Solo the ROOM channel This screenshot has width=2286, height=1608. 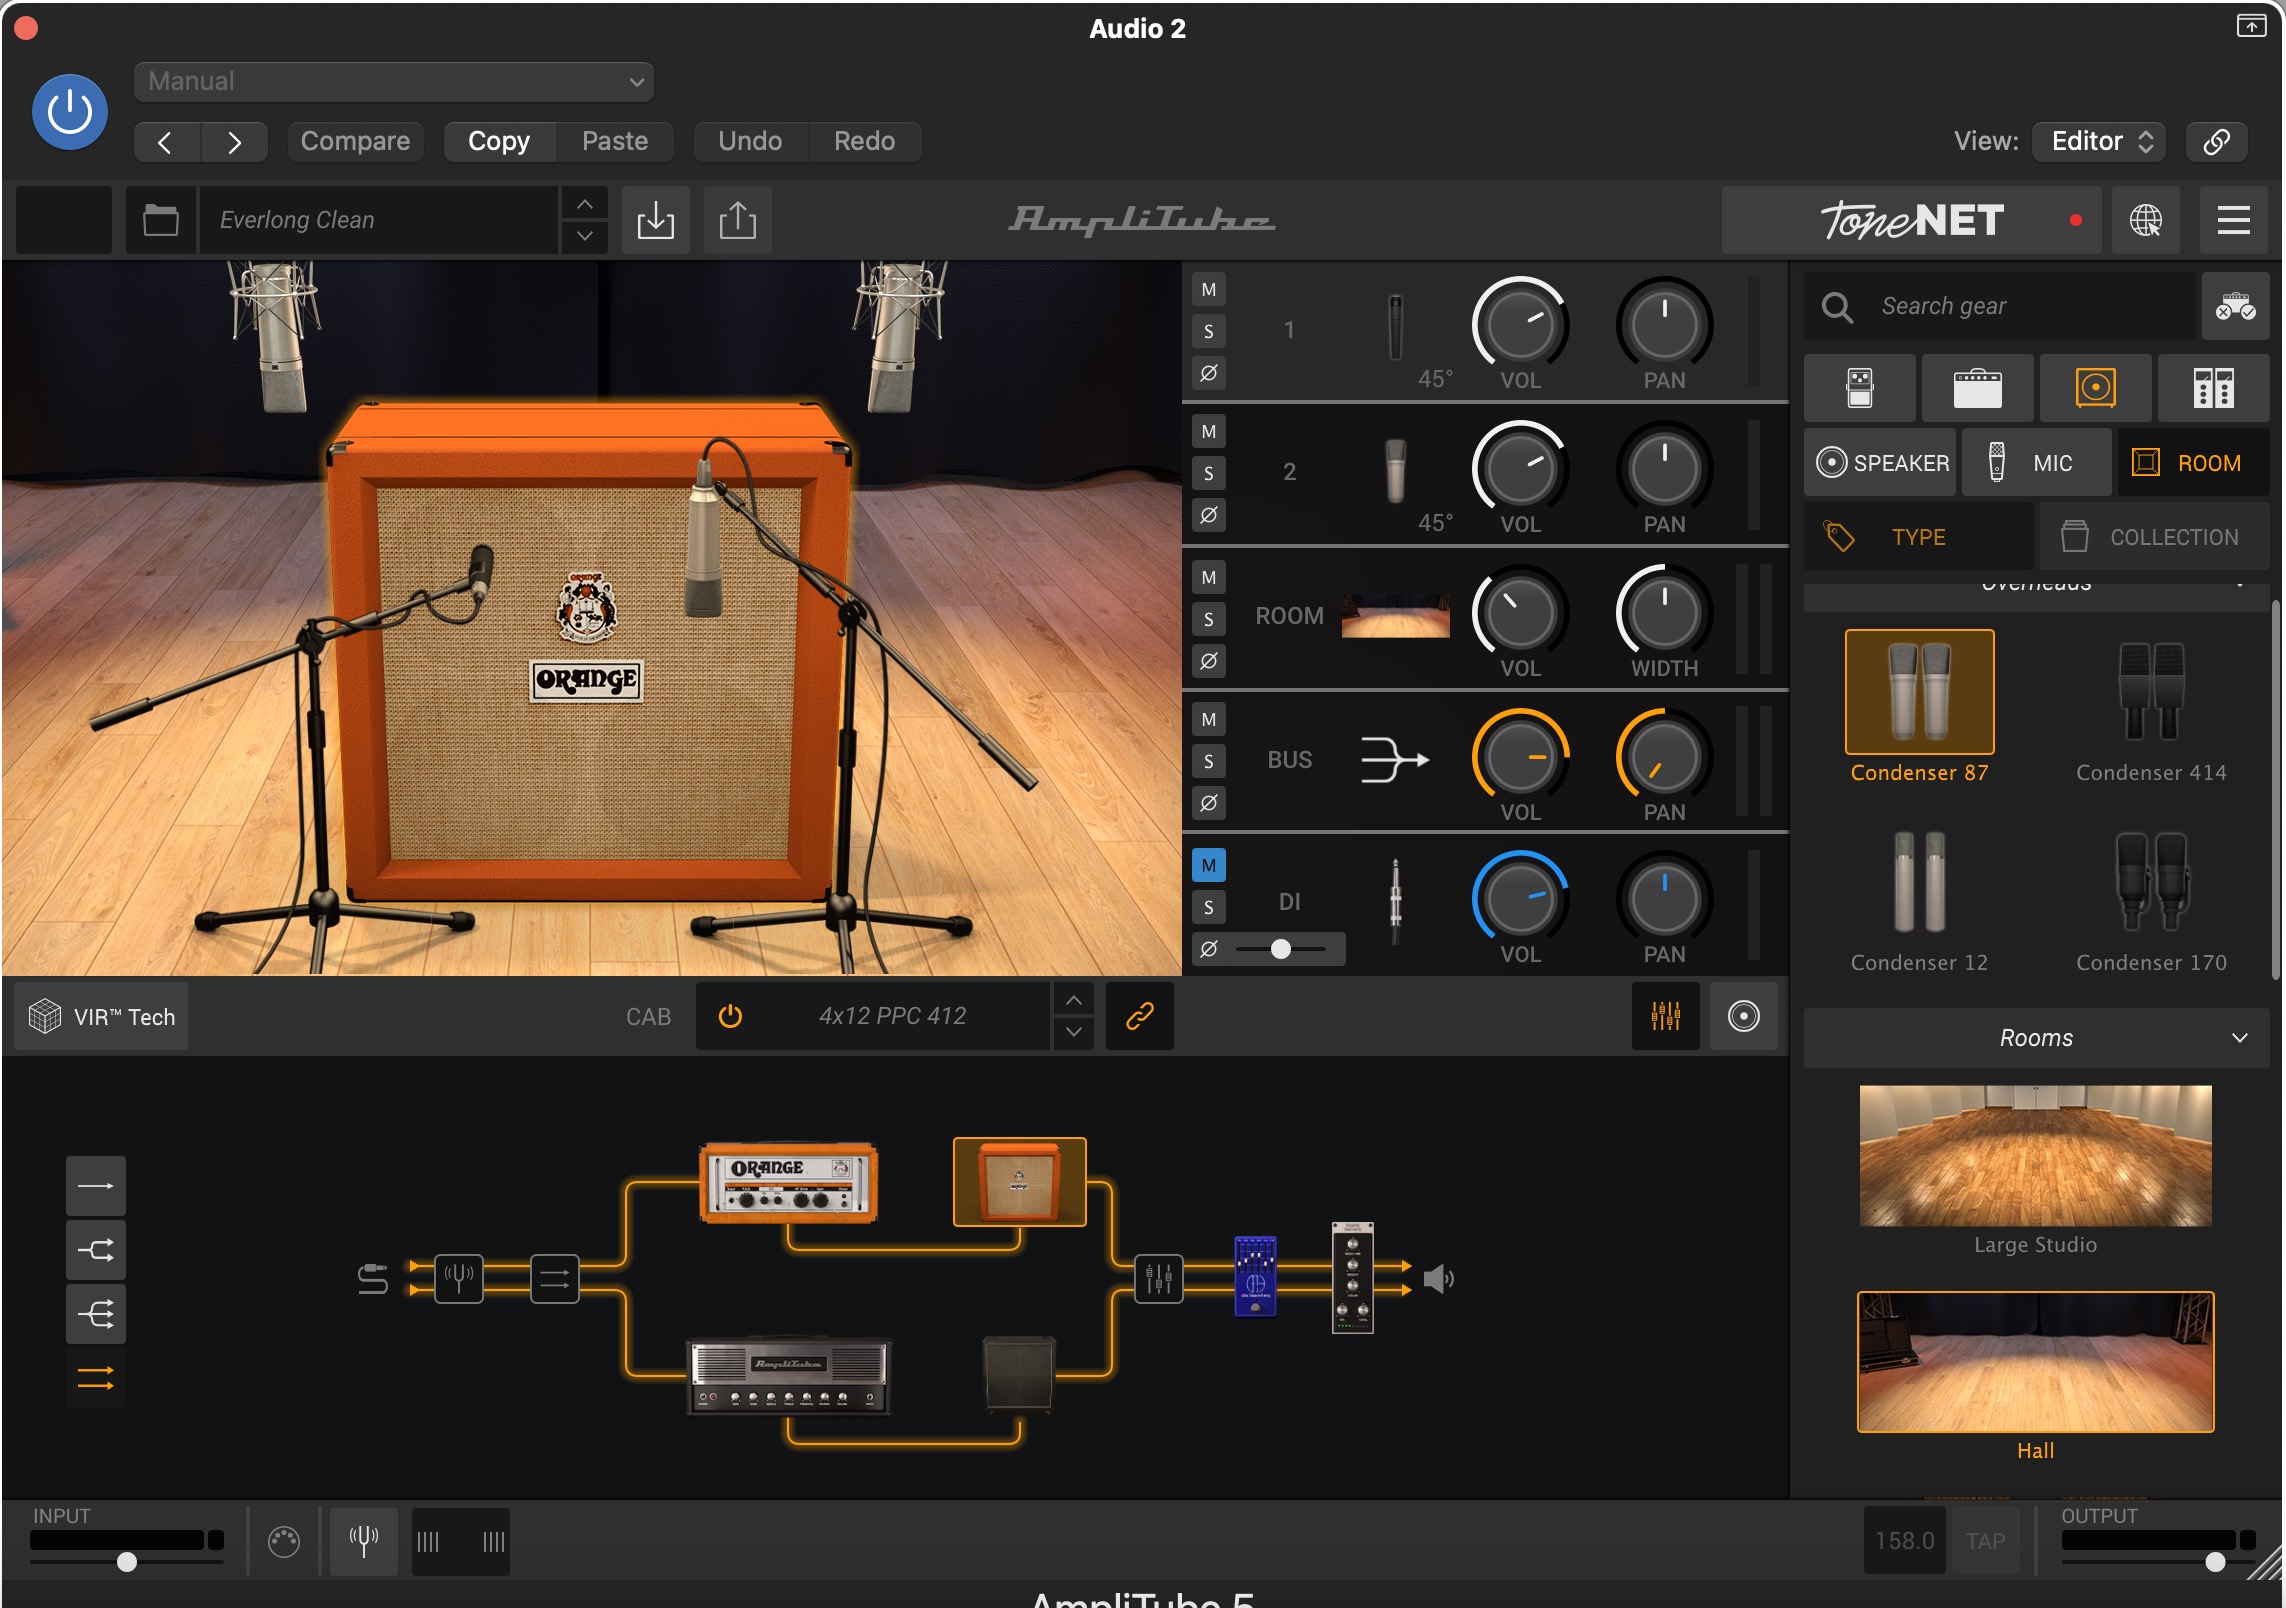[x=1209, y=620]
